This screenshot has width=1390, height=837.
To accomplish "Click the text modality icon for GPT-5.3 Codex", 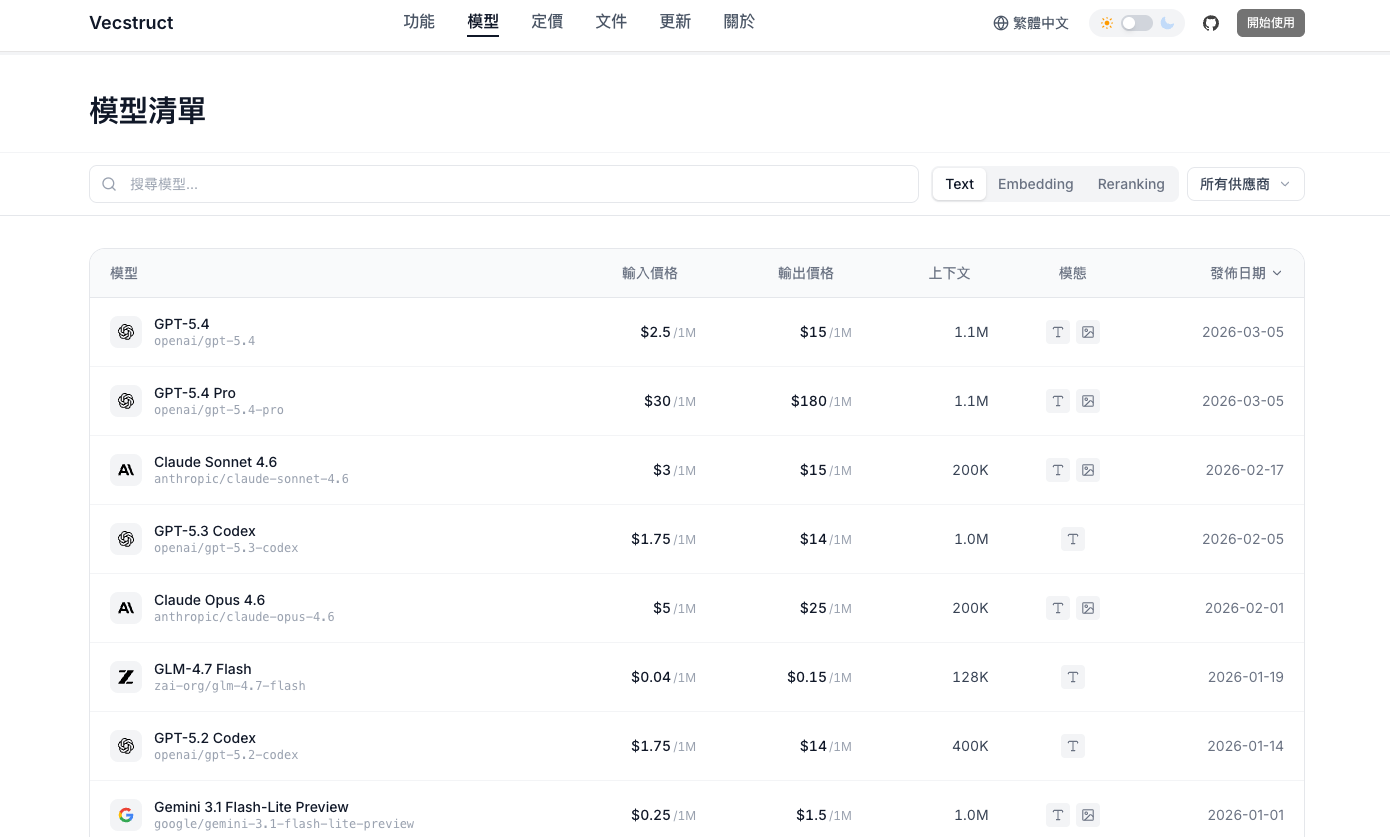I will pos(1073,539).
